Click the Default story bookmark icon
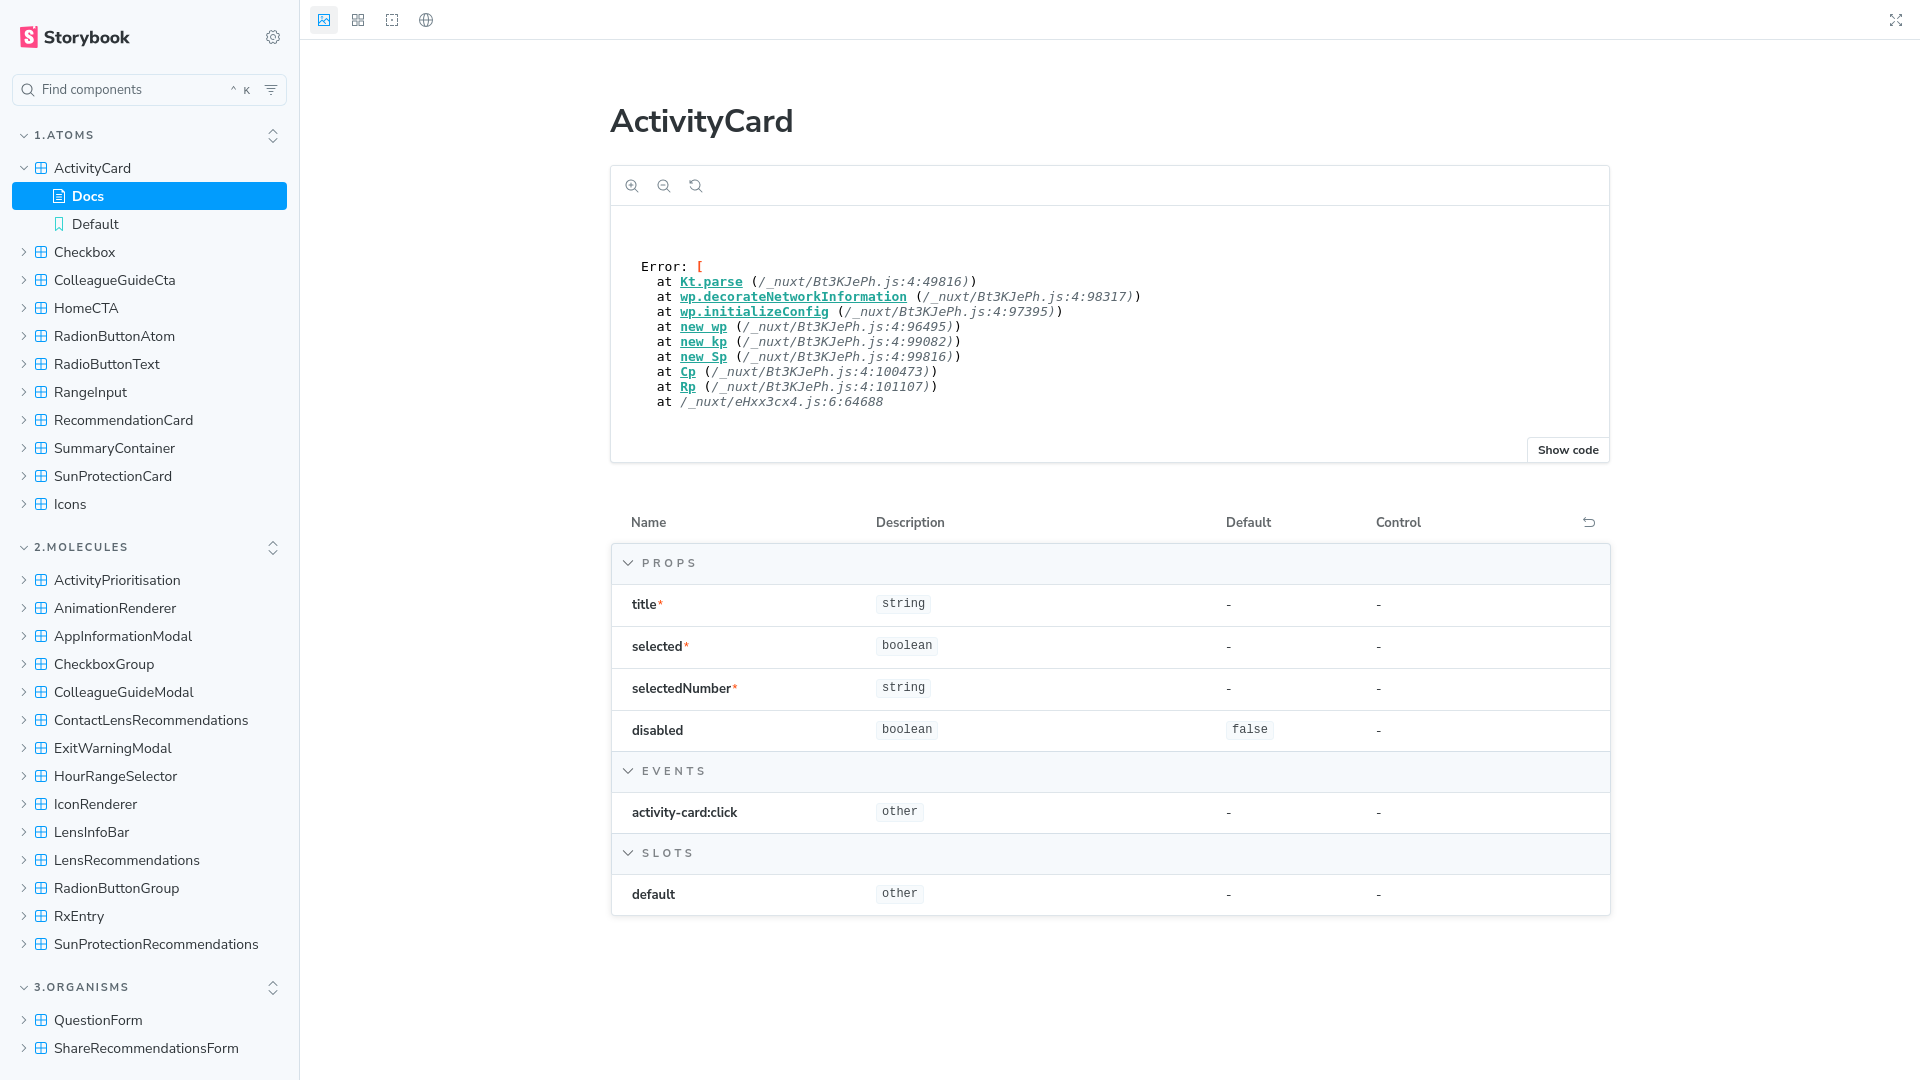Image resolution: width=1920 pixels, height=1080 pixels. [59, 224]
